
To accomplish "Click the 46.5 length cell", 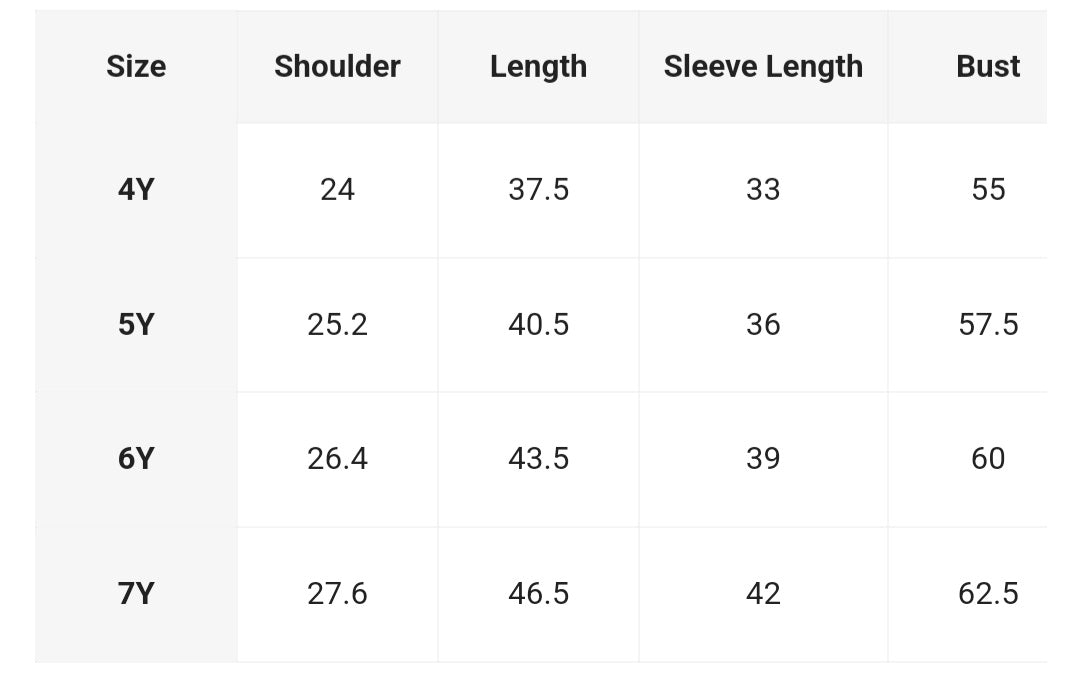I will click(x=538, y=593).
